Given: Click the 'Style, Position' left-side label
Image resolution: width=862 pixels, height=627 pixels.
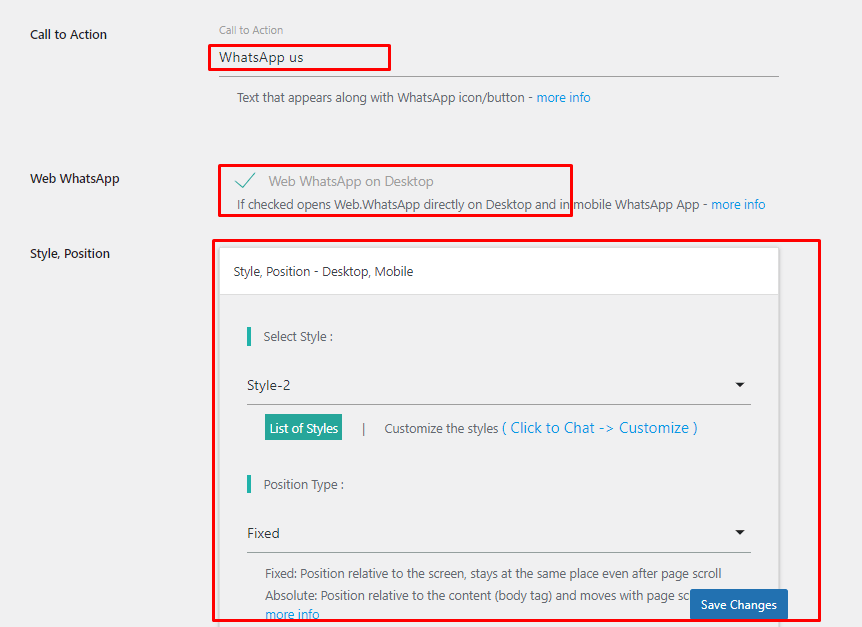Looking at the screenshot, I should 70,253.
